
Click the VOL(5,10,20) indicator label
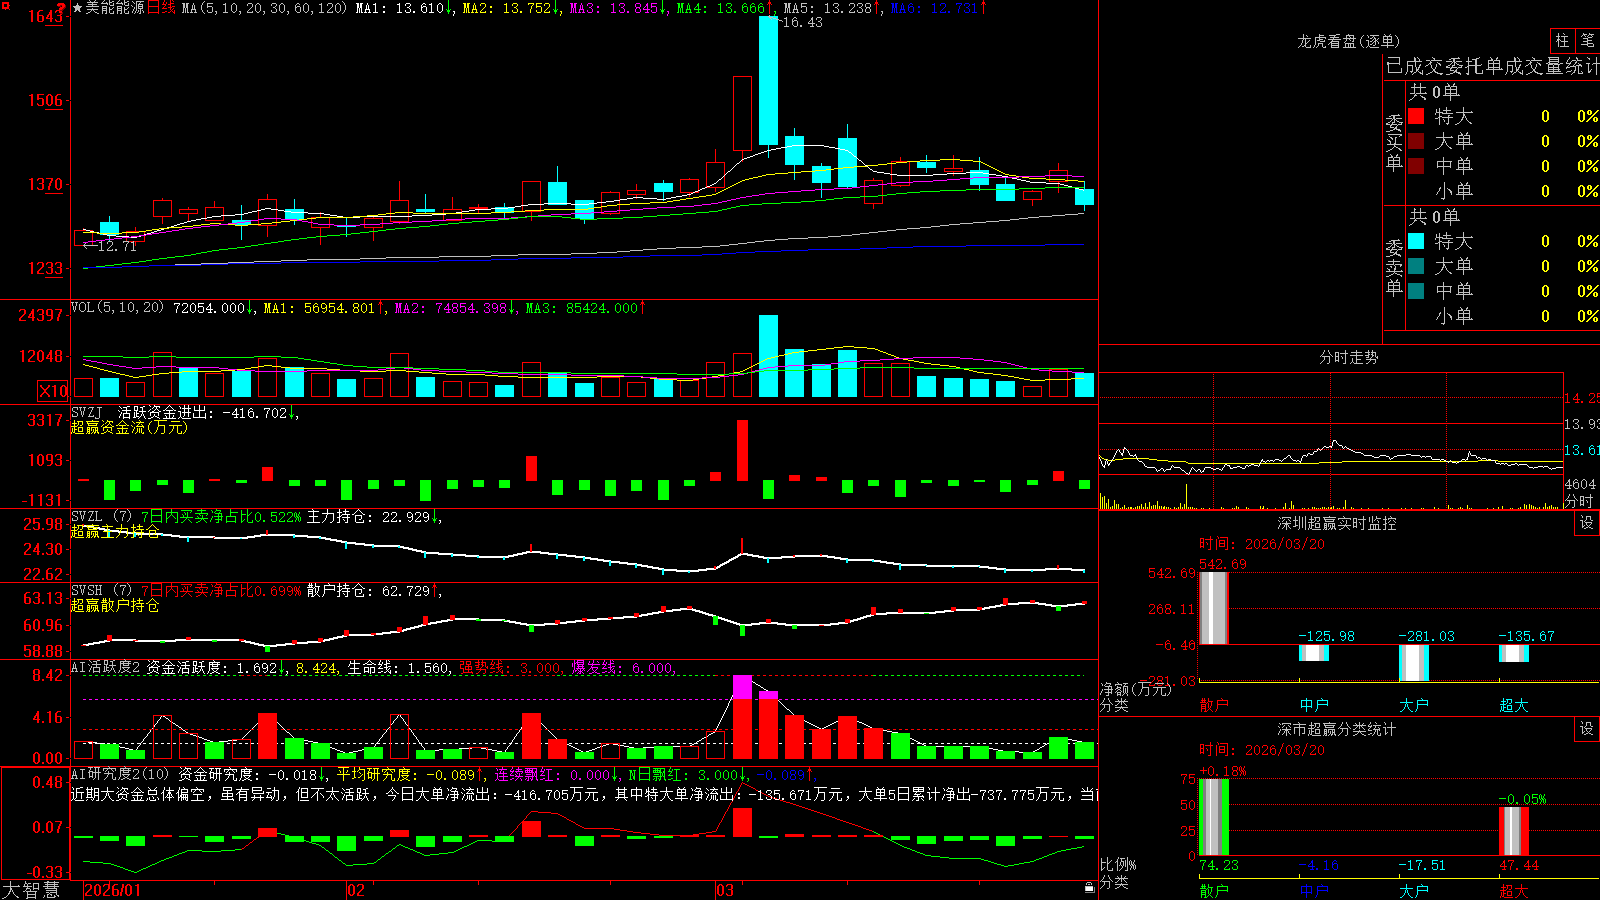tap(117, 308)
